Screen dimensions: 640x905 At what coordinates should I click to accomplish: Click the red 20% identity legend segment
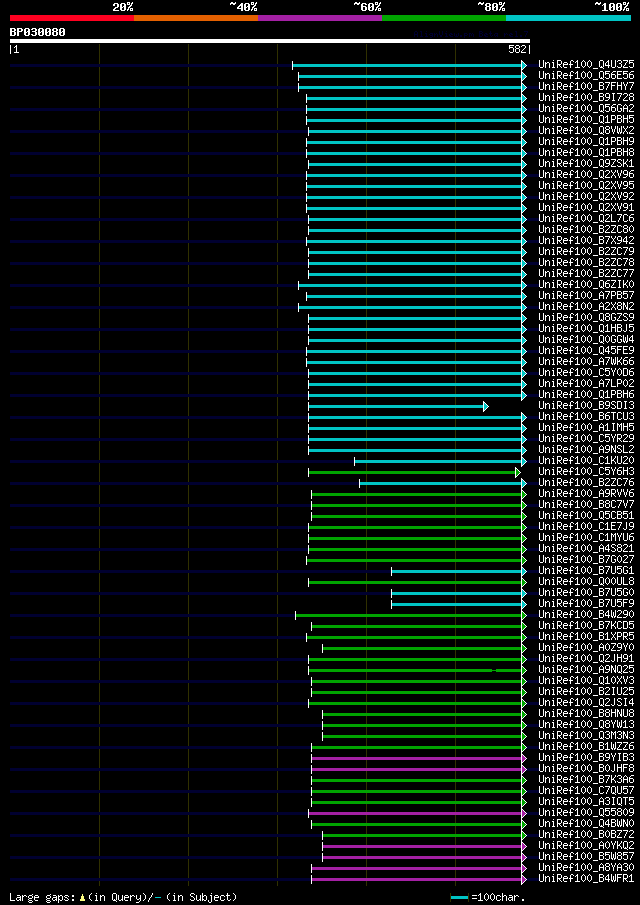coord(72,18)
